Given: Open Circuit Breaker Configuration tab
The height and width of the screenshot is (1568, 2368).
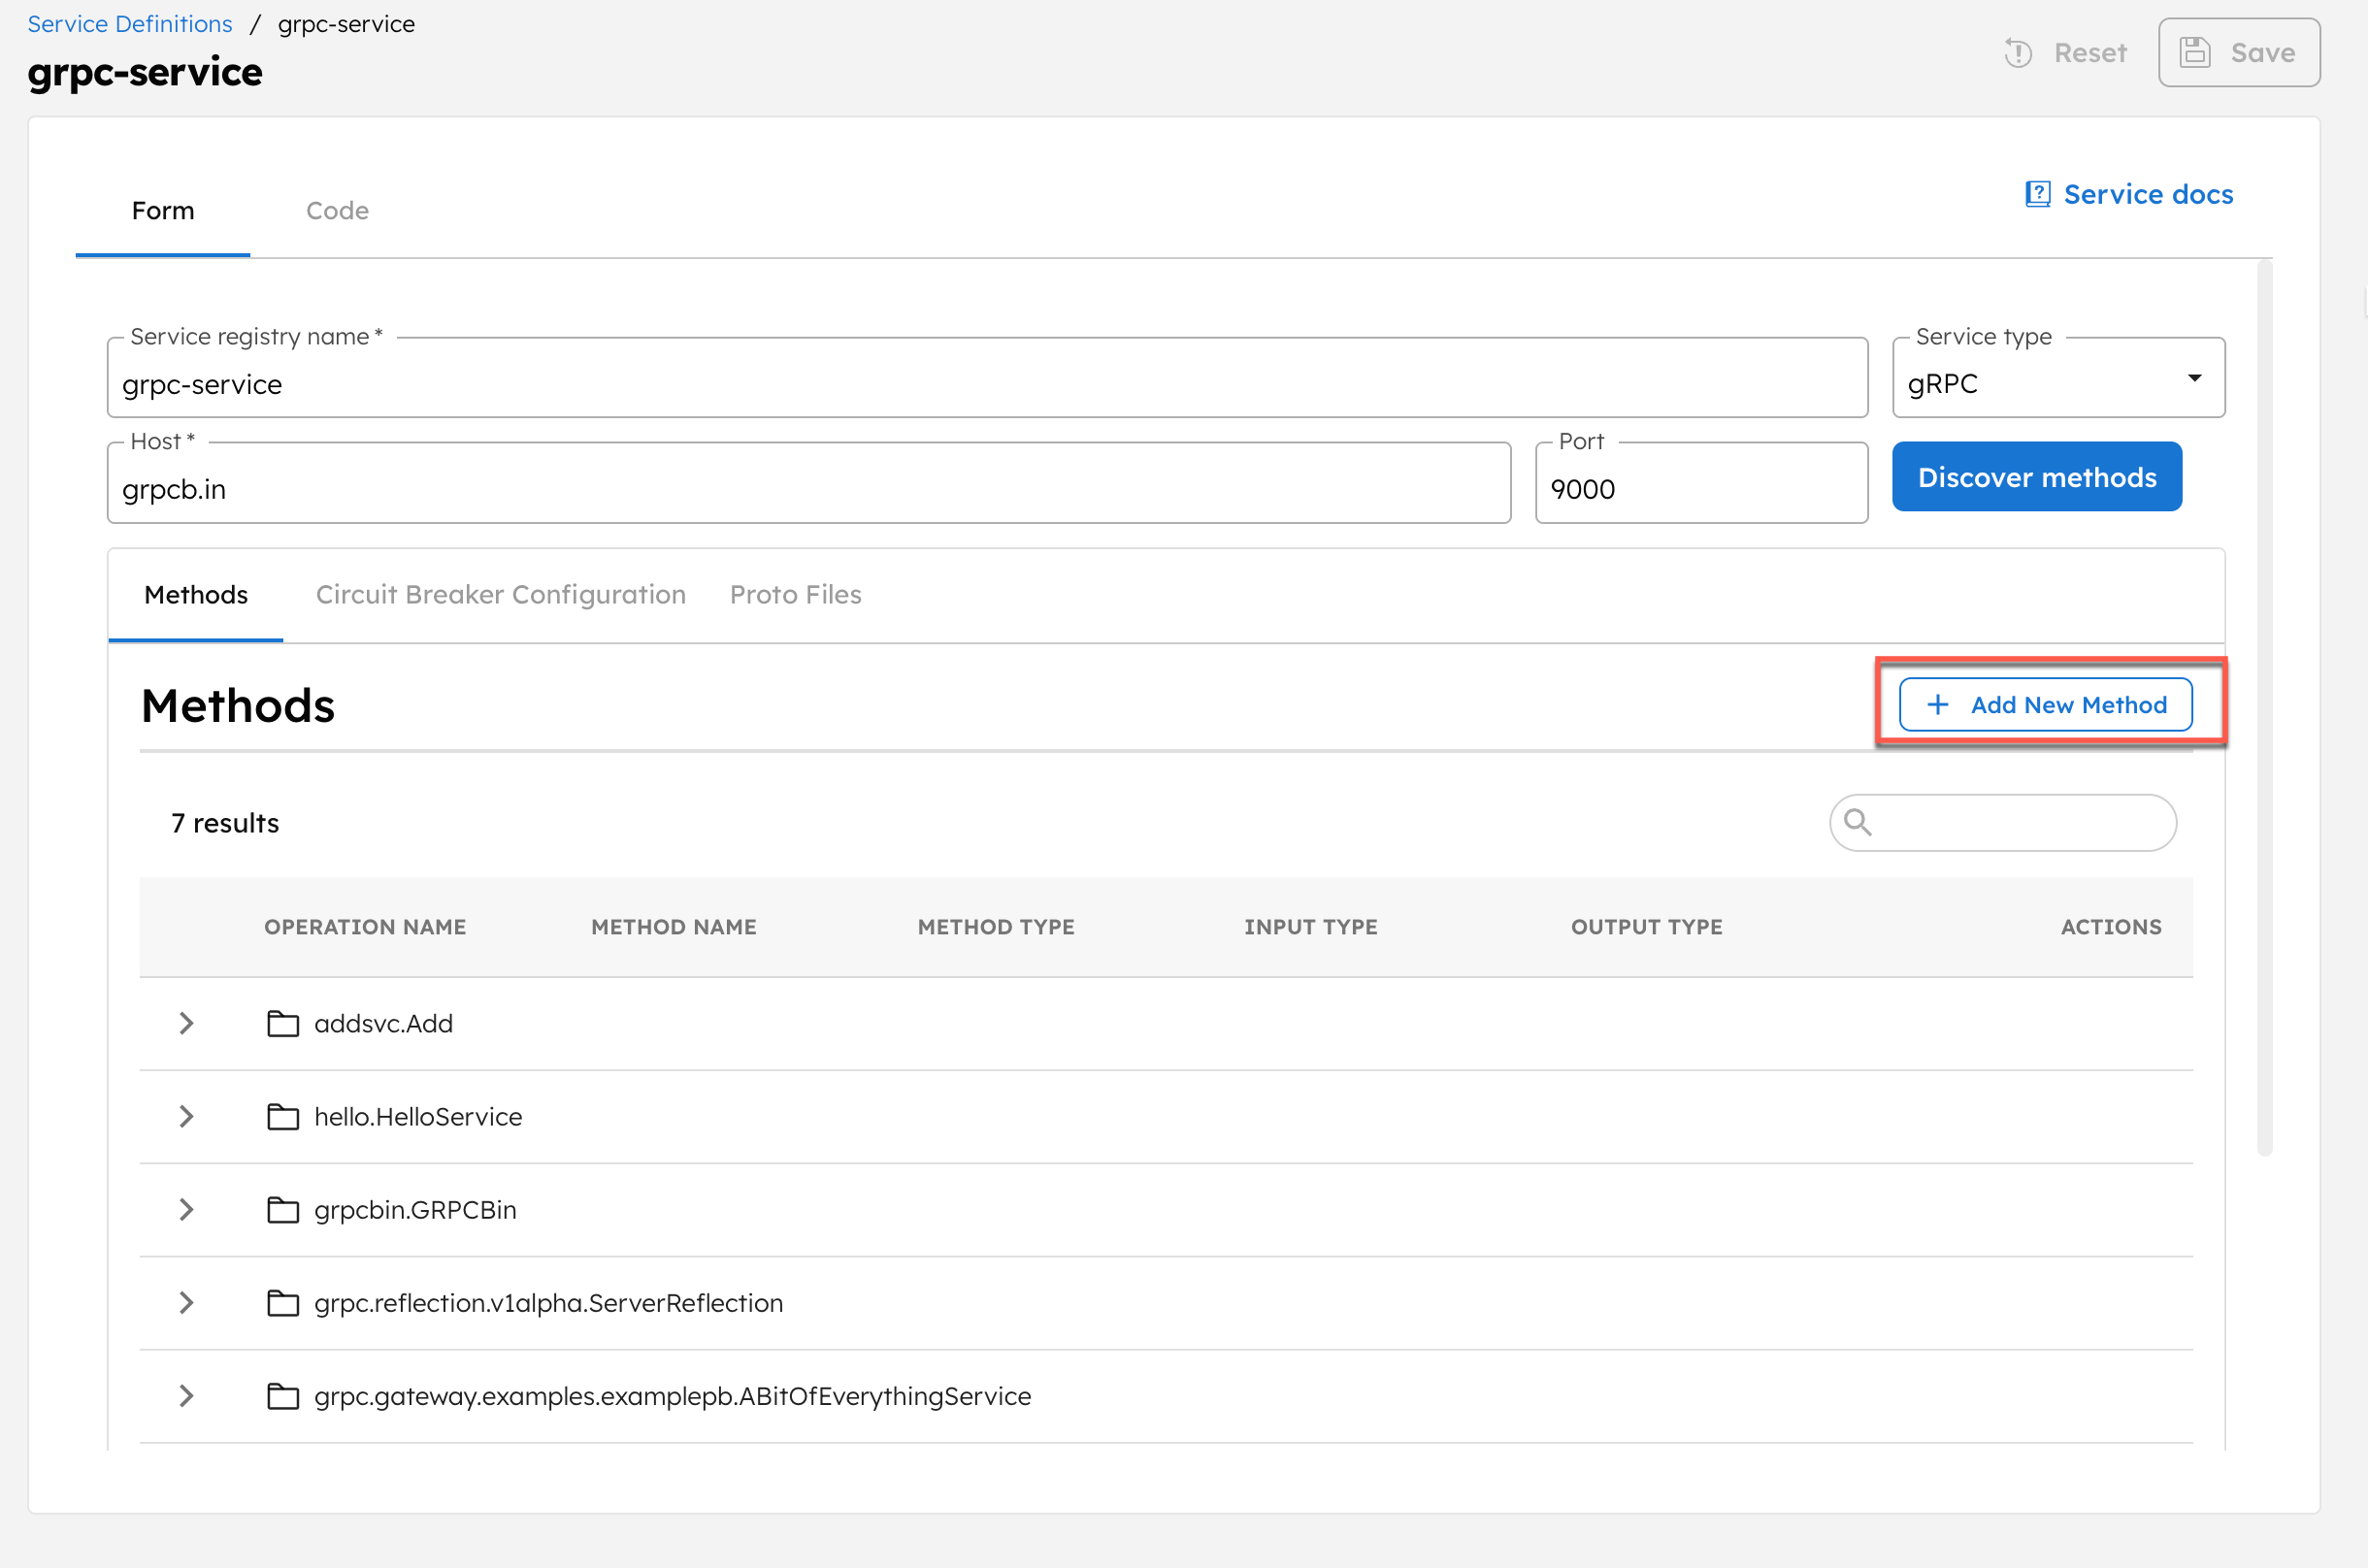Looking at the screenshot, I should pos(501,595).
